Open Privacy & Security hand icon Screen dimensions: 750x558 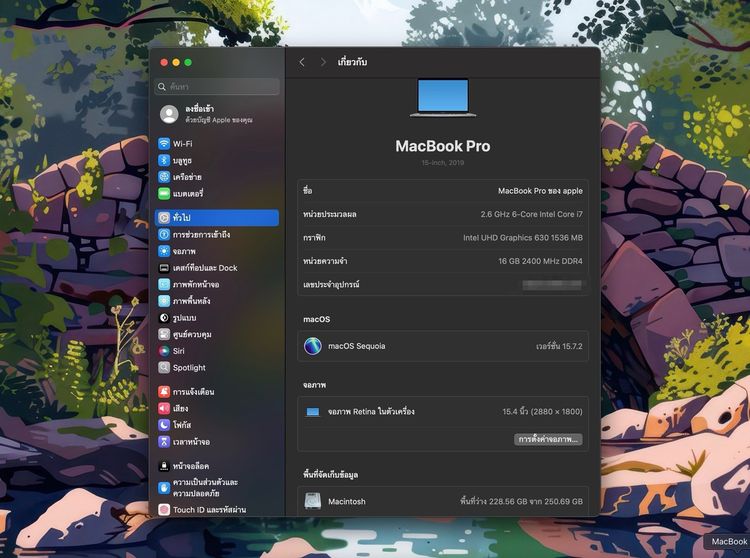164,488
